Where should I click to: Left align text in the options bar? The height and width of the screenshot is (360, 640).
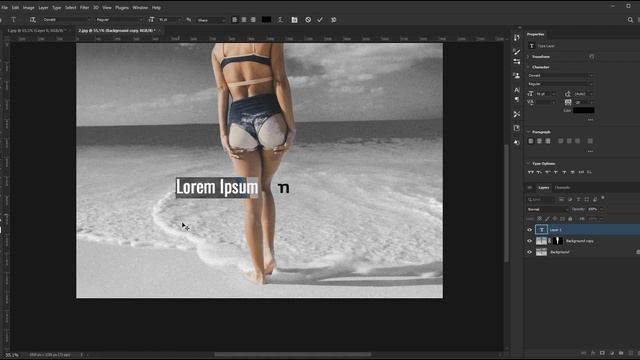tap(235, 20)
